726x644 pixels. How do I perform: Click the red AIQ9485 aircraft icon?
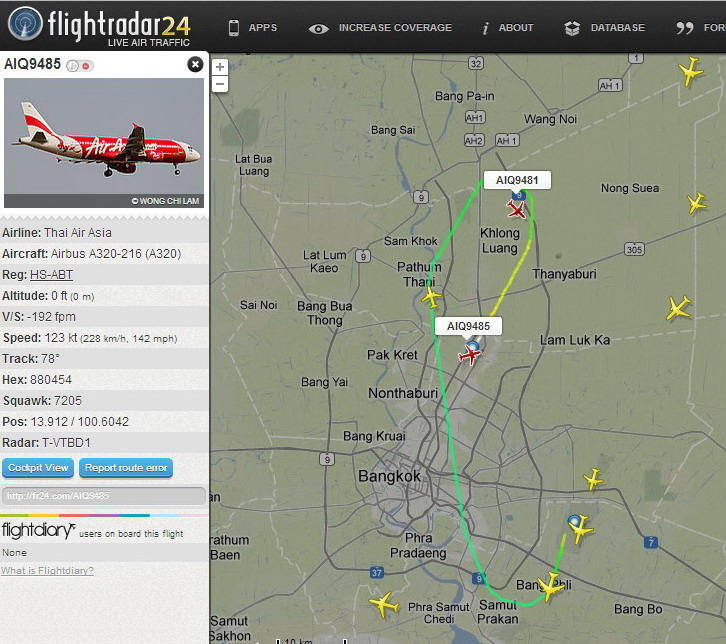click(x=469, y=355)
